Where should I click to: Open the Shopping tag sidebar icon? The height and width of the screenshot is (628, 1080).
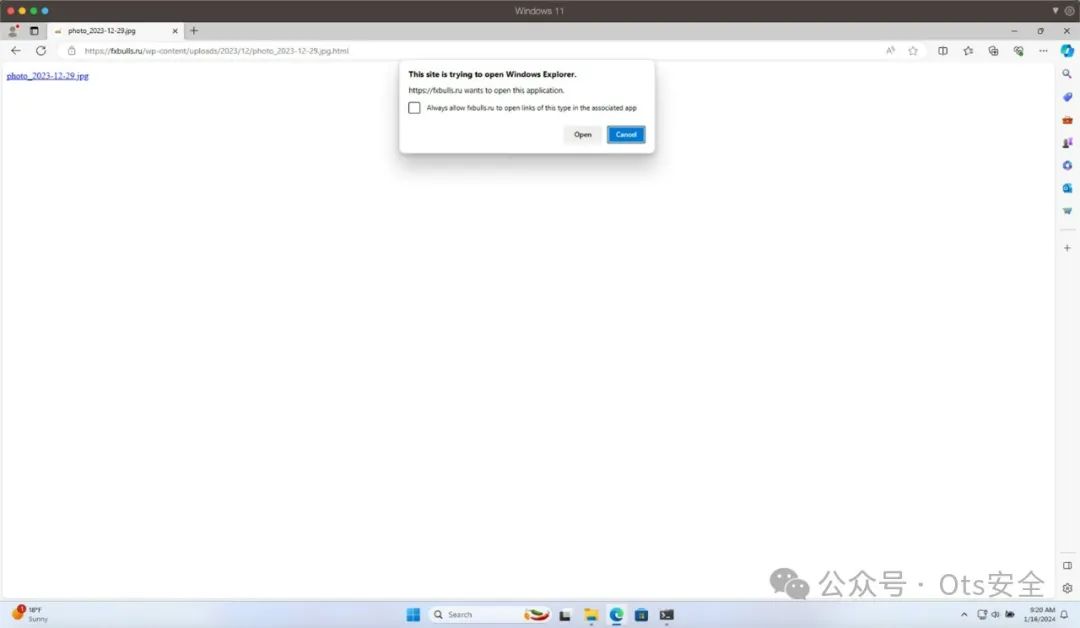click(x=1067, y=97)
